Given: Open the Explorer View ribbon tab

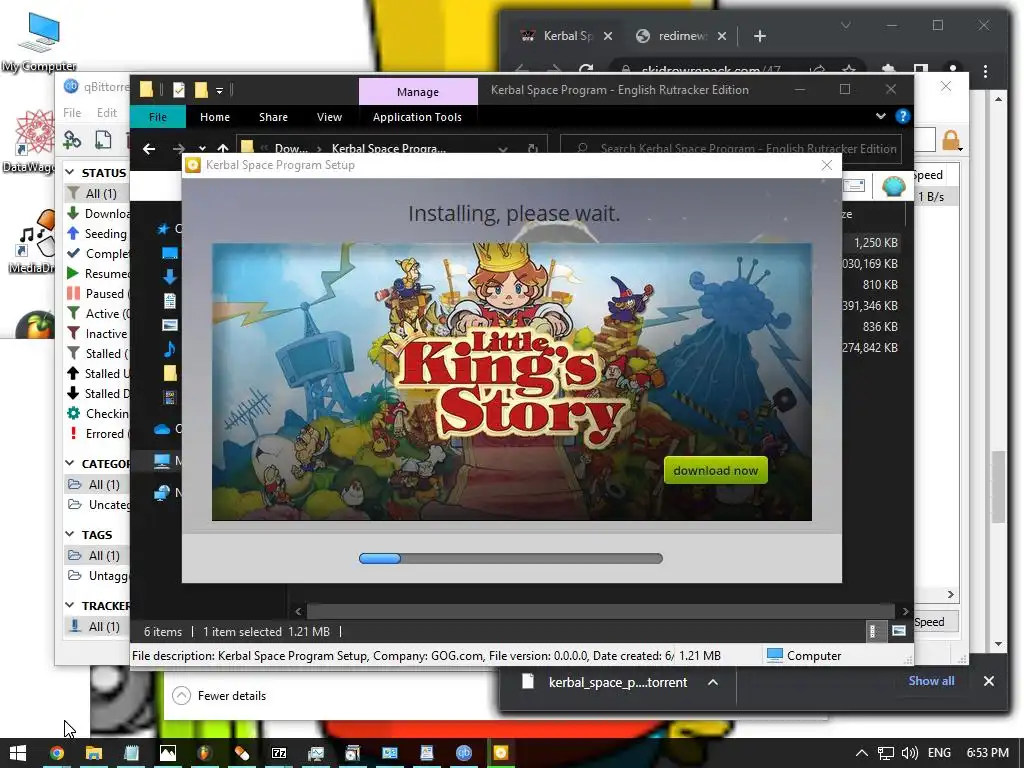Looking at the screenshot, I should 329,117.
